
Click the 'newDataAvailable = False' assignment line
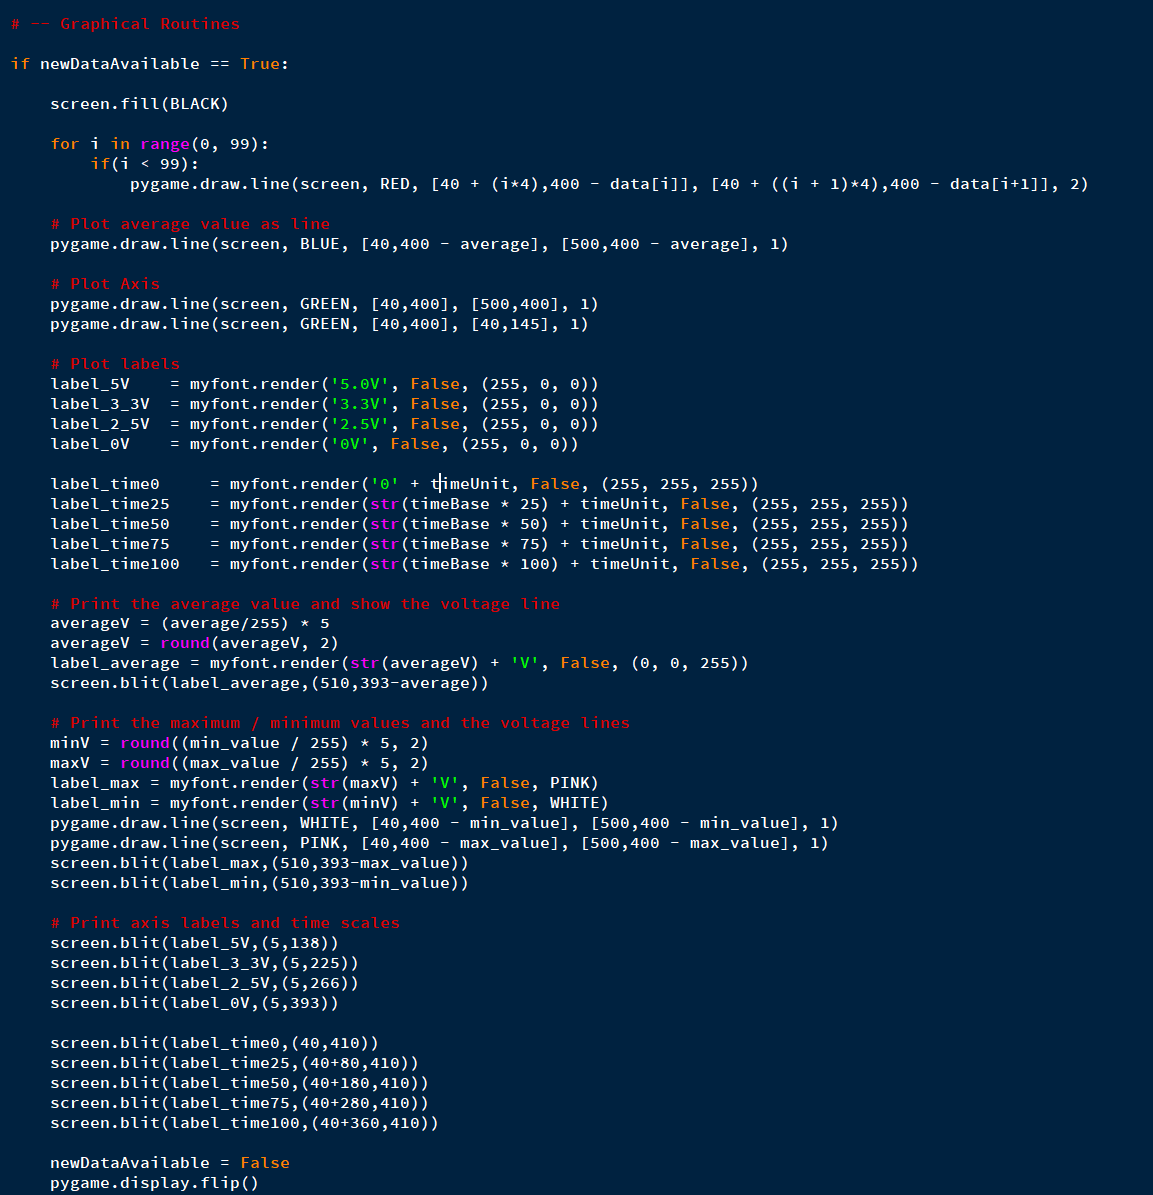coord(170,1163)
